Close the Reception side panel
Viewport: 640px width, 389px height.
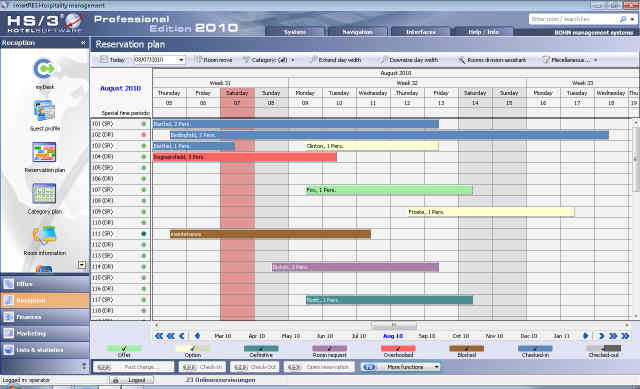pos(83,43)
